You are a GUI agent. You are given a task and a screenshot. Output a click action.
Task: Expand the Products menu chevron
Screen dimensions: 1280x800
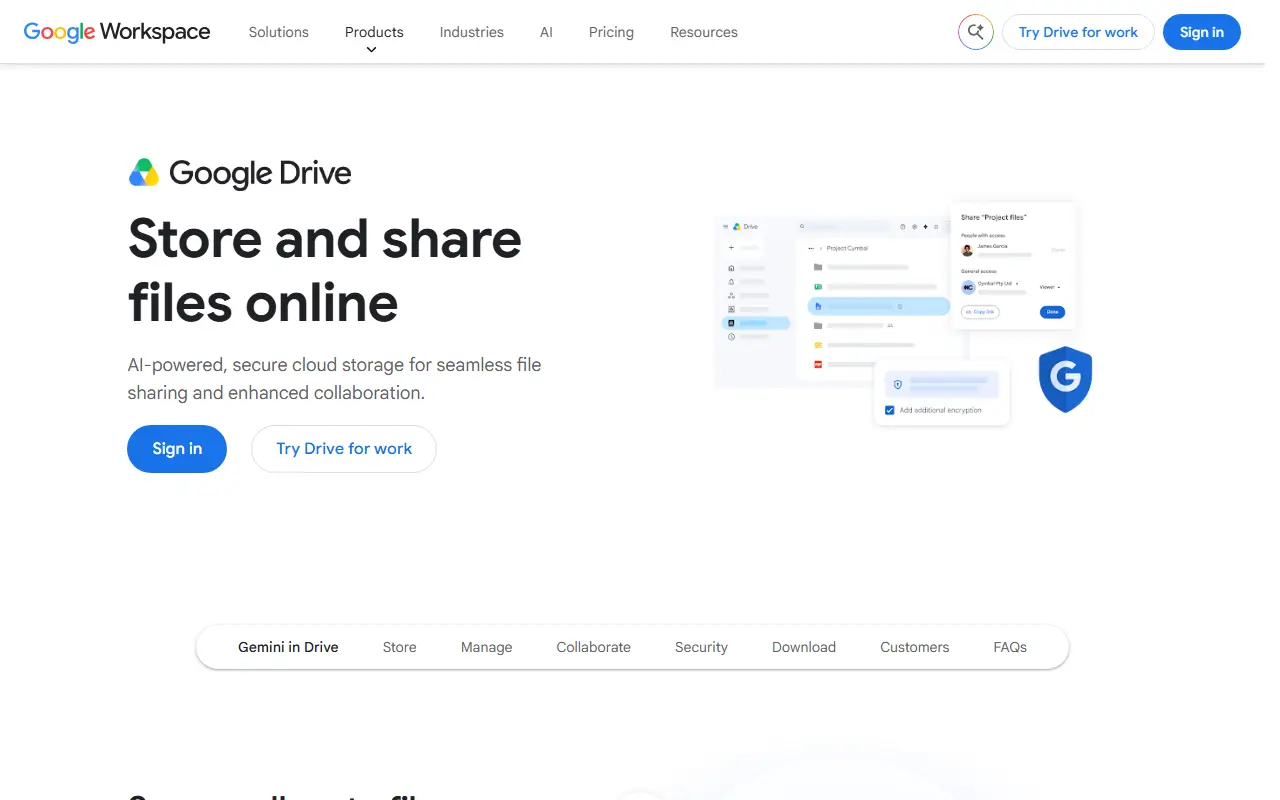[371, 50]
